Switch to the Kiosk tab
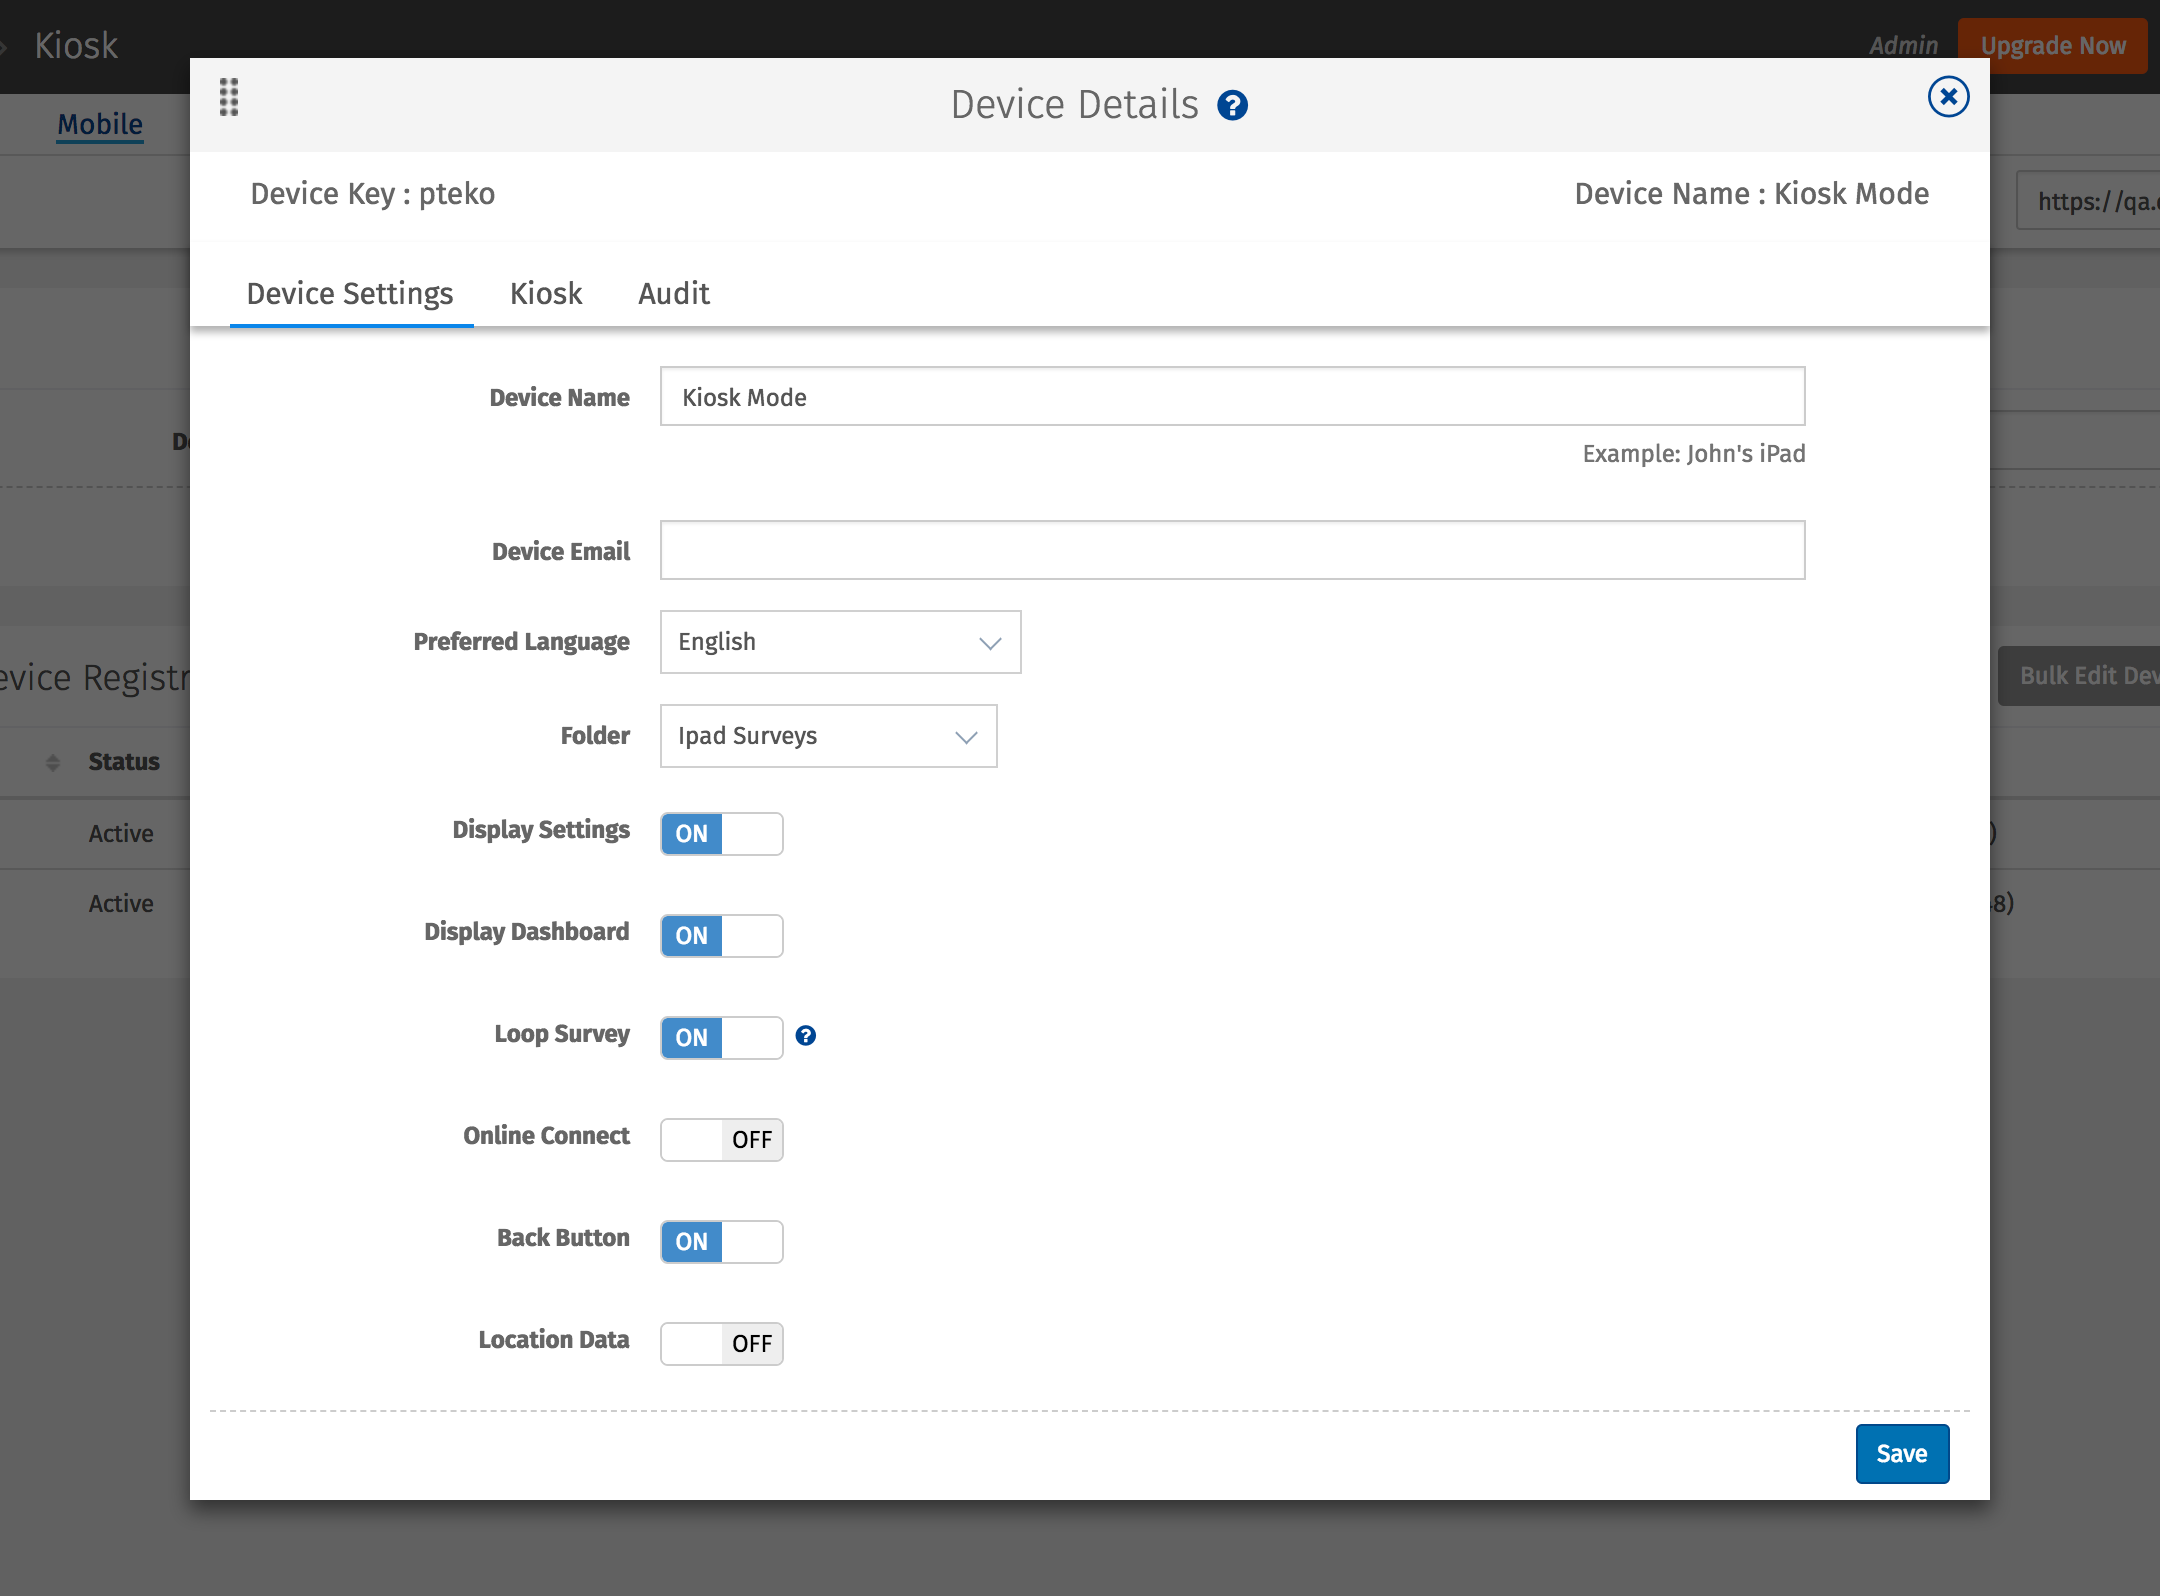Image resolution: width=2160 pixels, height=1596 pixels. tap(546, 293)
